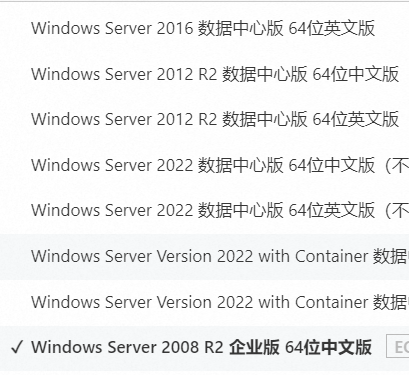The image size is (409, 375).
Task: Switch image to the 2016 datacenter English edition
Action: click(203, 28)
